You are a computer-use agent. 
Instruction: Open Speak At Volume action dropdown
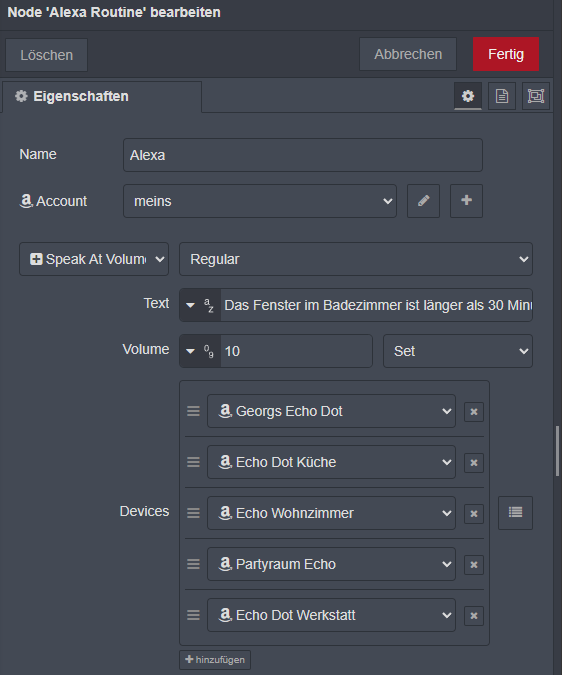[x=94, y=259]
